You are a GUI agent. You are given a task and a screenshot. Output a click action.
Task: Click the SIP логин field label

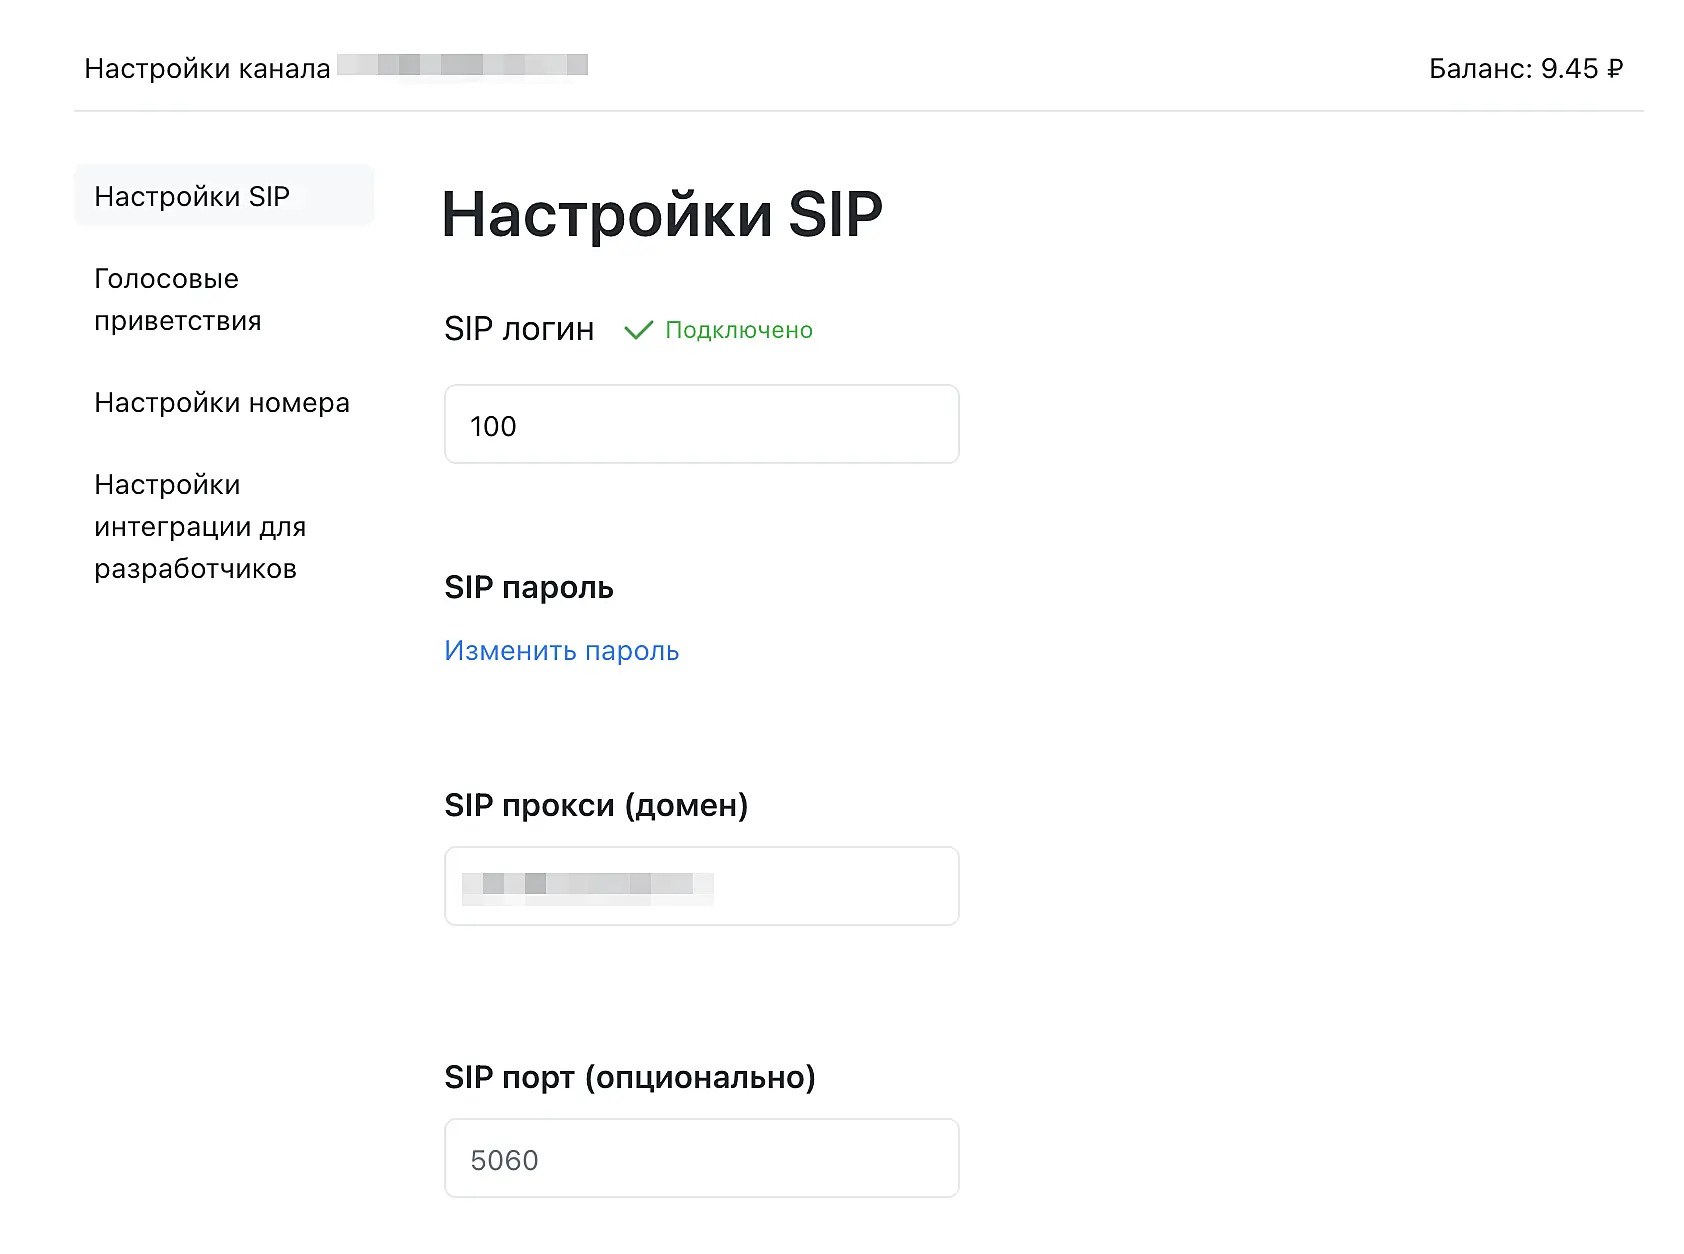(519, 329)
